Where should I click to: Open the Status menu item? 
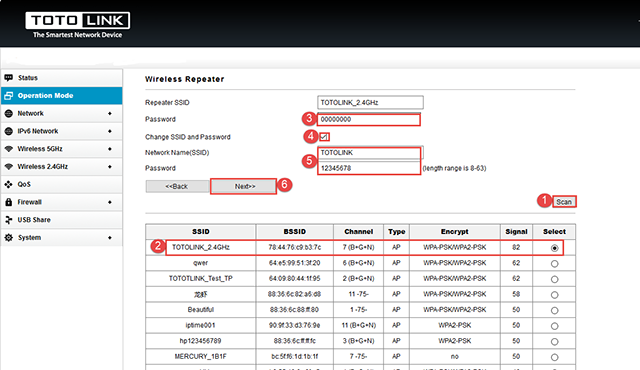[61, 78]
